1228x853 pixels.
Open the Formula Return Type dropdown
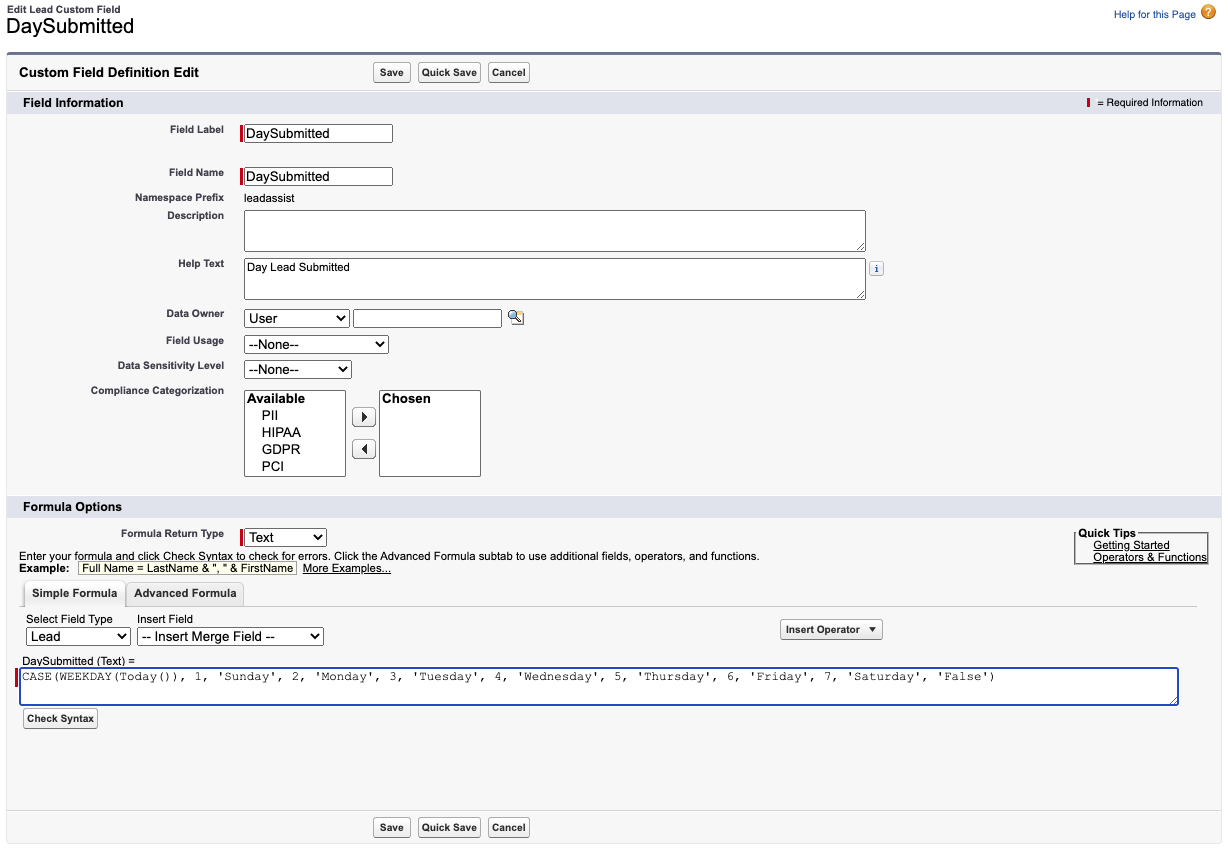pyautogui.click(x=286, y=537)
